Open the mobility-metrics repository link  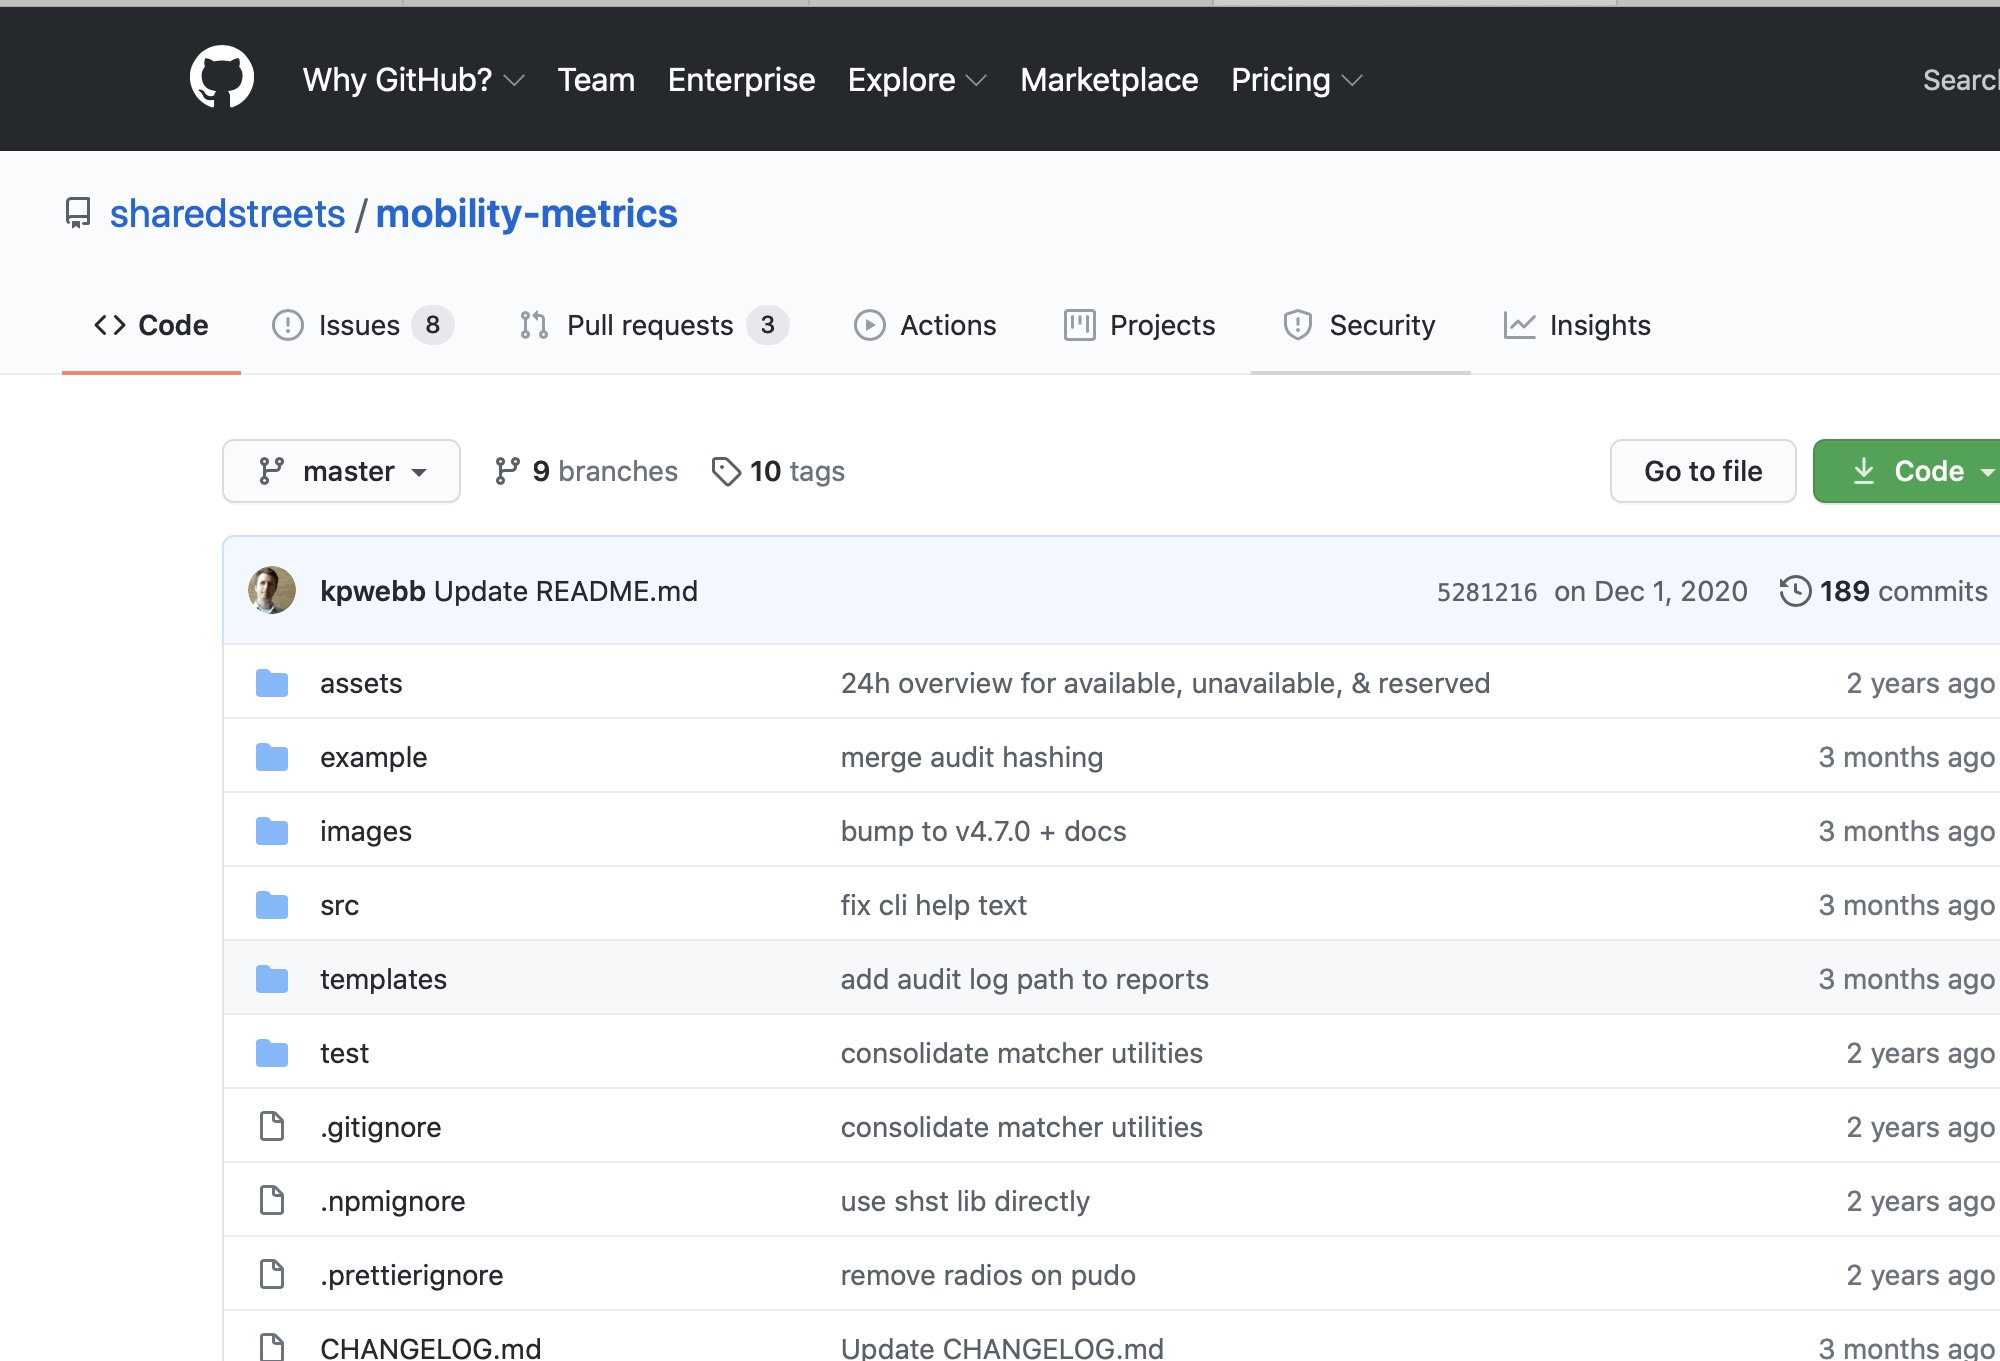tap(527, 214)
